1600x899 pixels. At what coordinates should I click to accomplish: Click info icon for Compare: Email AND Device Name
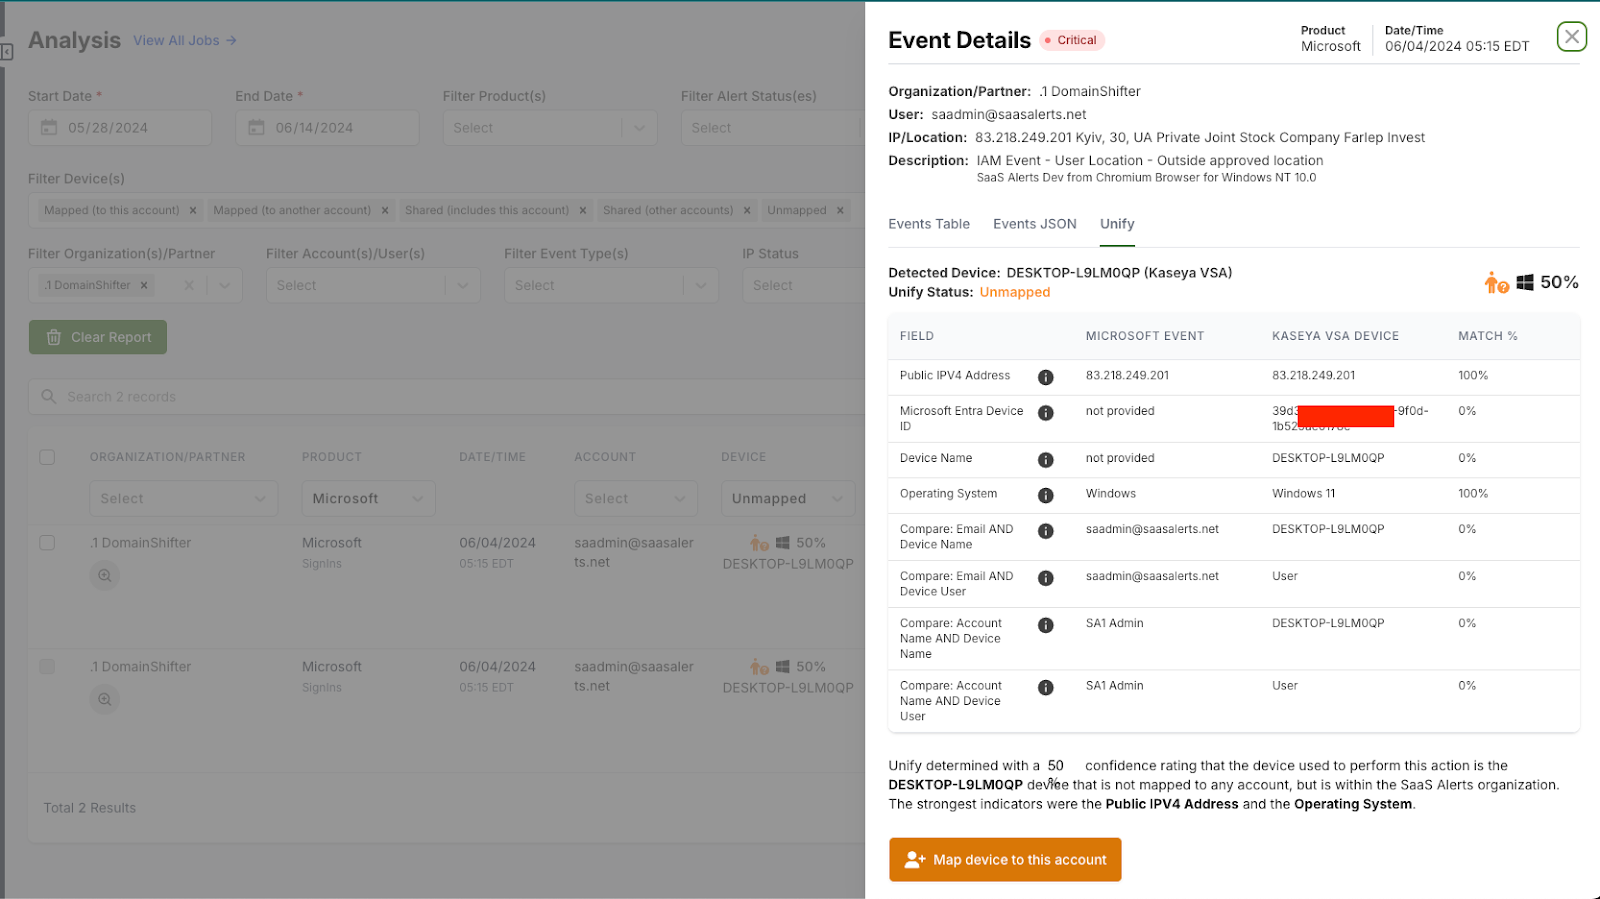click(1045, 531)
